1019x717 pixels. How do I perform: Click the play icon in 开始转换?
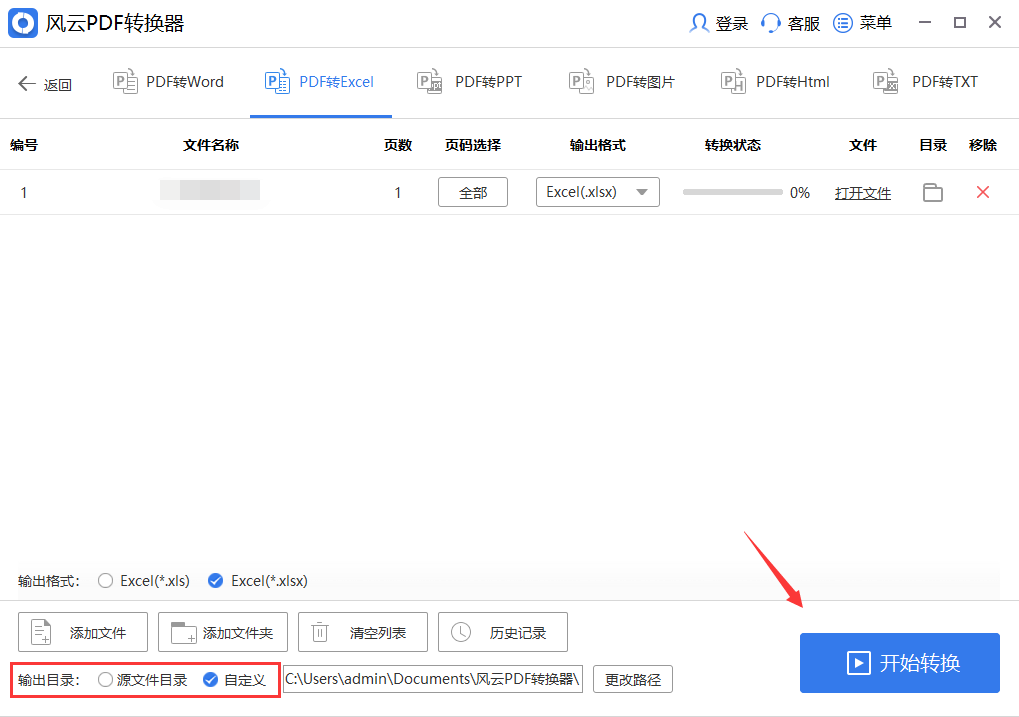tap(858, 663)
